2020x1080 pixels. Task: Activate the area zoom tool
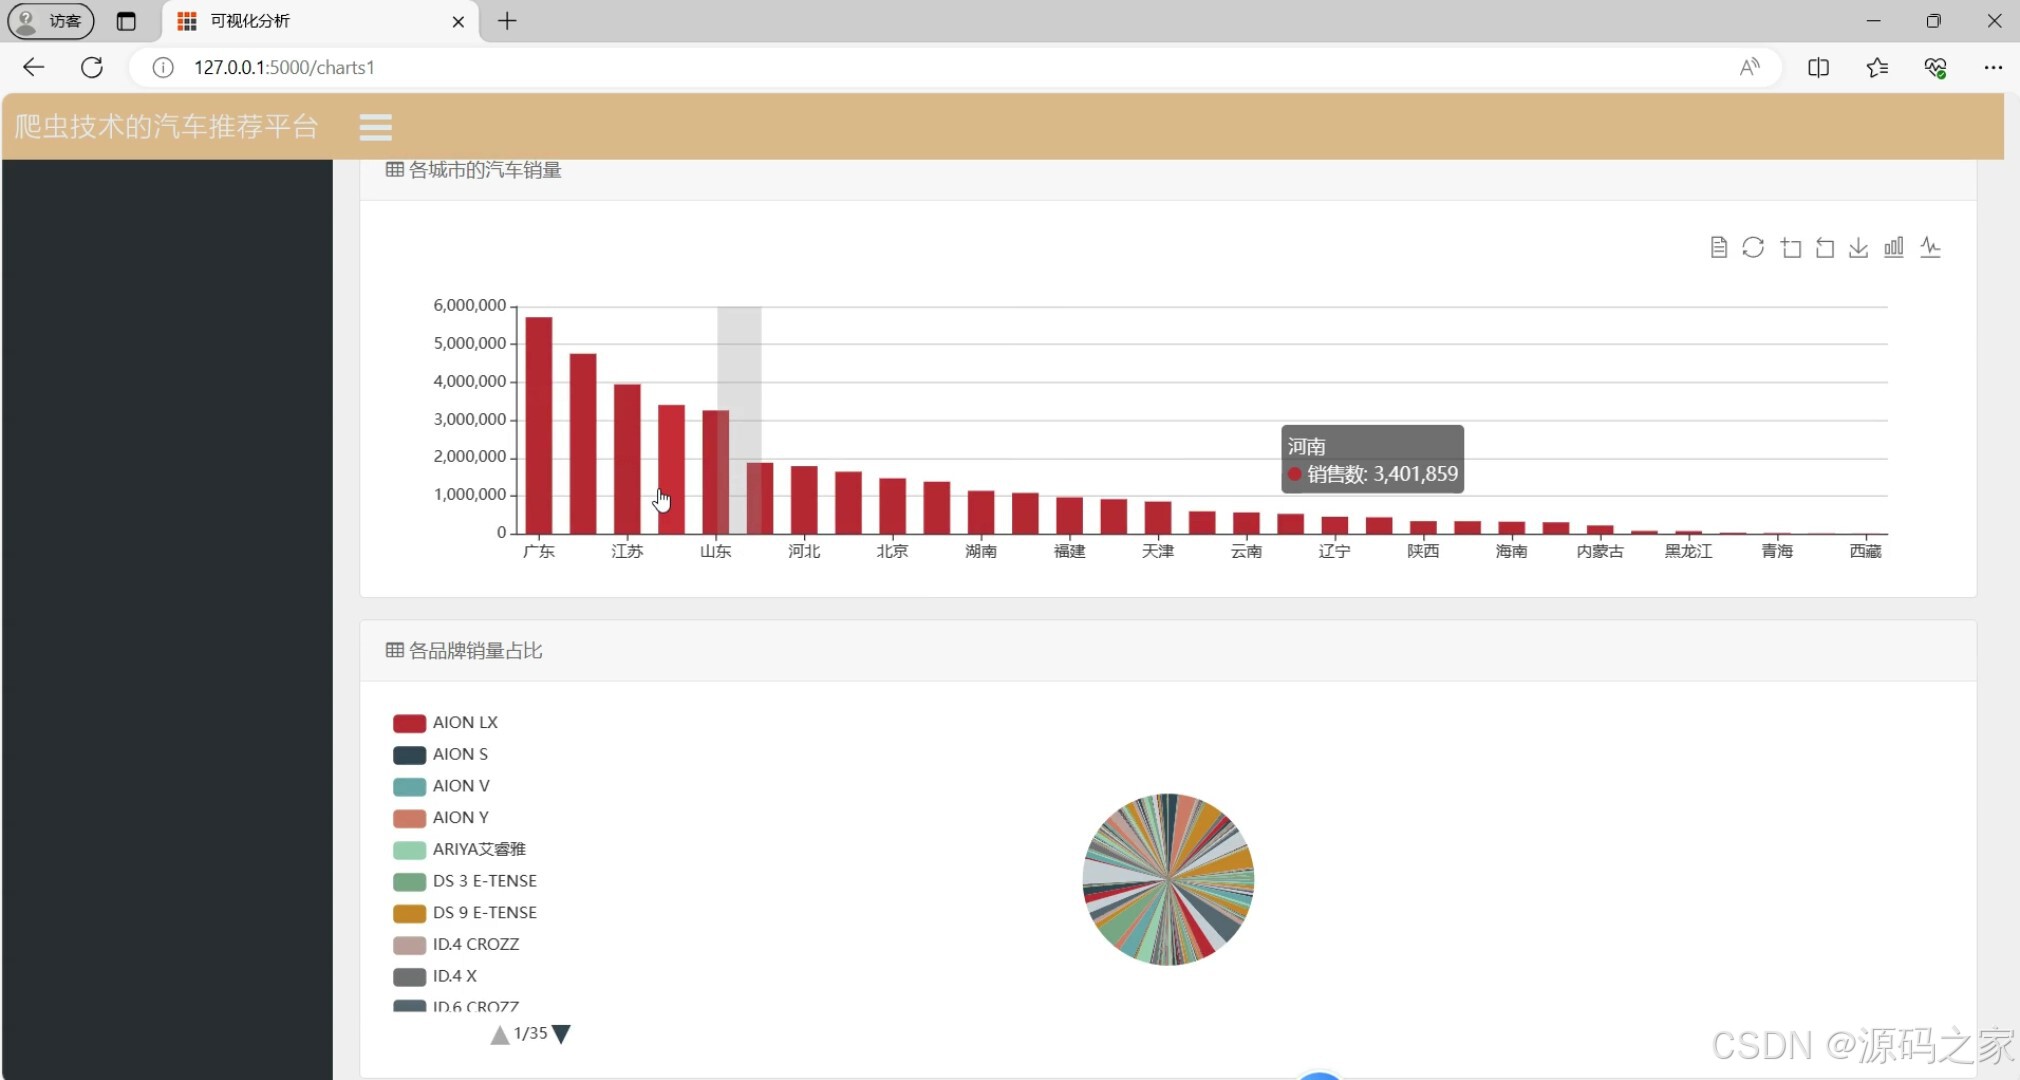tap(1790, 247)
